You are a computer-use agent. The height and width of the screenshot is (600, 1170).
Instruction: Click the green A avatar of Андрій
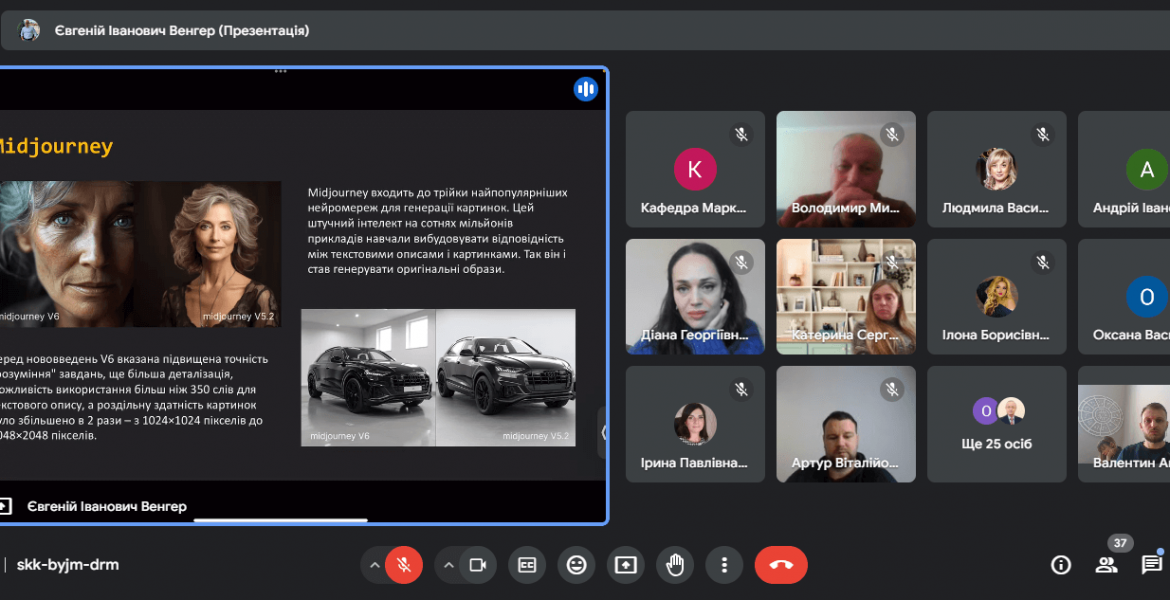click(1147, 169)
